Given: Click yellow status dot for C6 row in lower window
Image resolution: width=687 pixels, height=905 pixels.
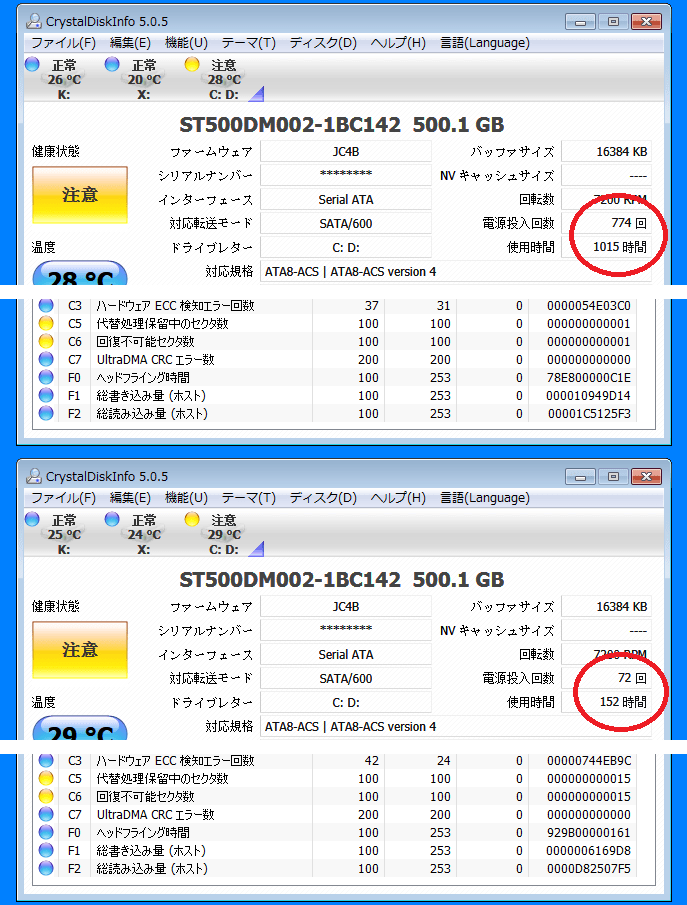Looking at the screenshot, I should (x=46, y=796).
